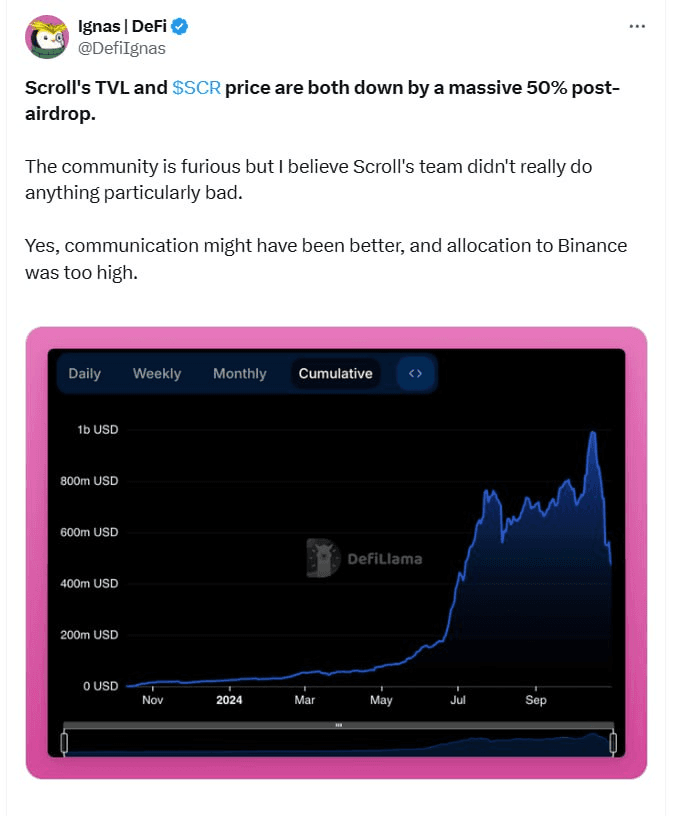Click the penguin profile avatar
Viewport: 685px width, 816px height.
pos(47,37)
